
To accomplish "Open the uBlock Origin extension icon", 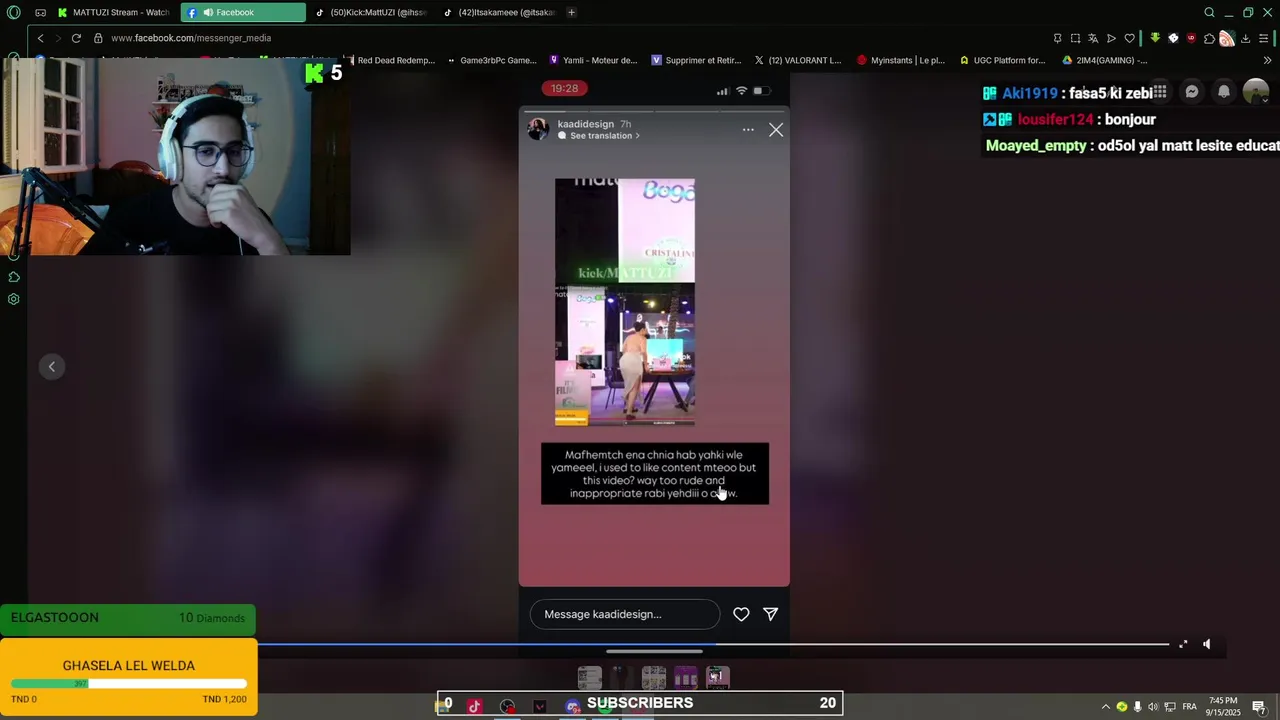I will click(1191, 38).
